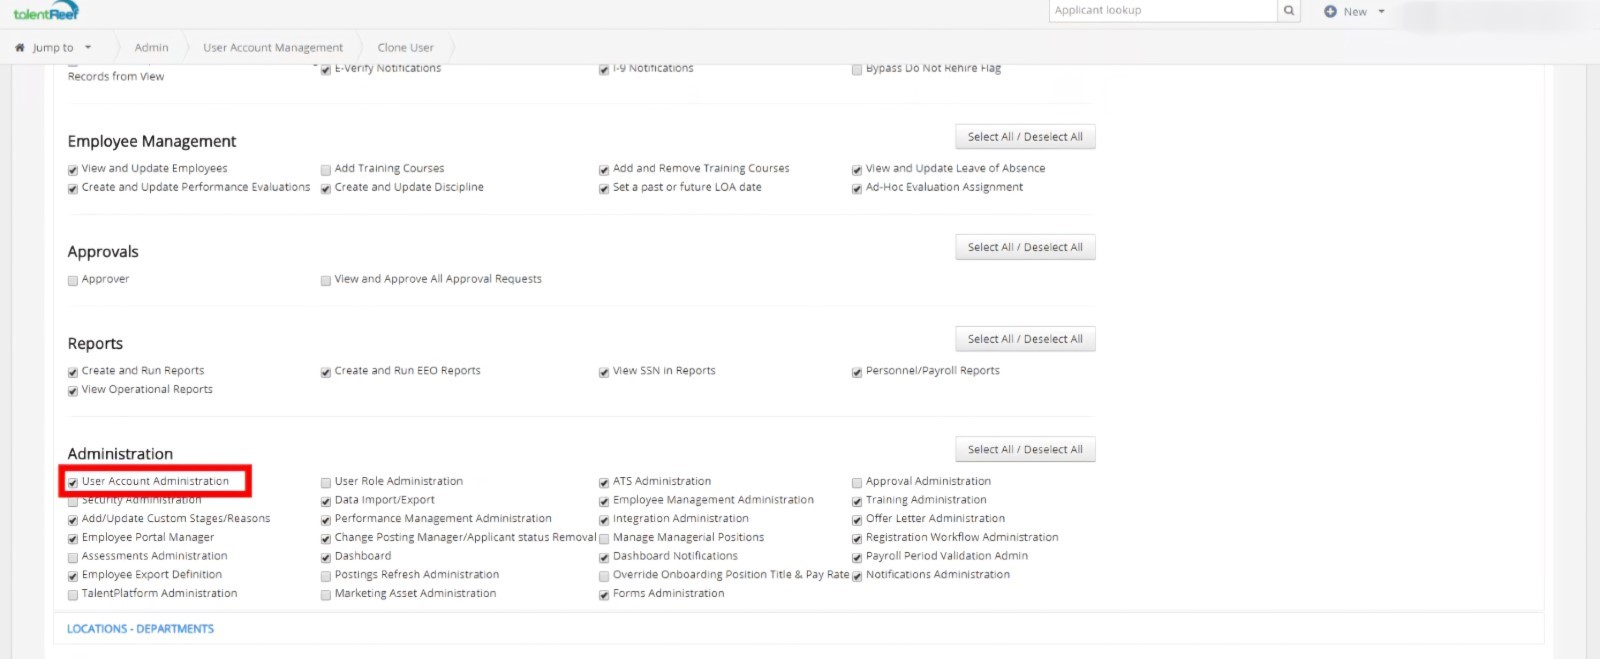The image size is (1600, 659).
Task: Enable Assessments Administration checkbox
Action: [73, 558]
